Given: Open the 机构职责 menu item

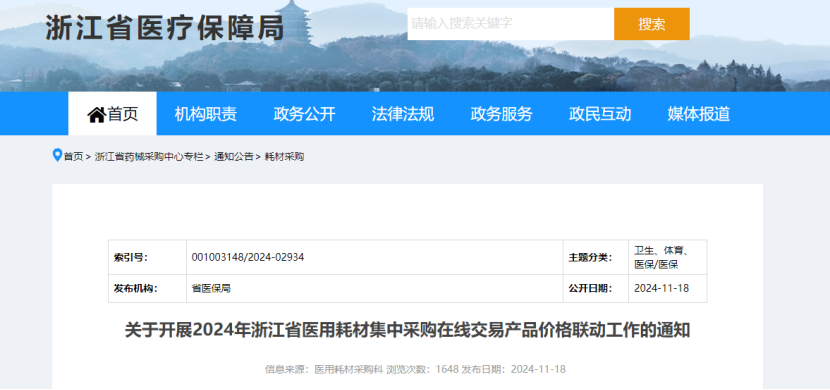Looking at the screenshot, I should pyautogui.click(x=206, y=114).
